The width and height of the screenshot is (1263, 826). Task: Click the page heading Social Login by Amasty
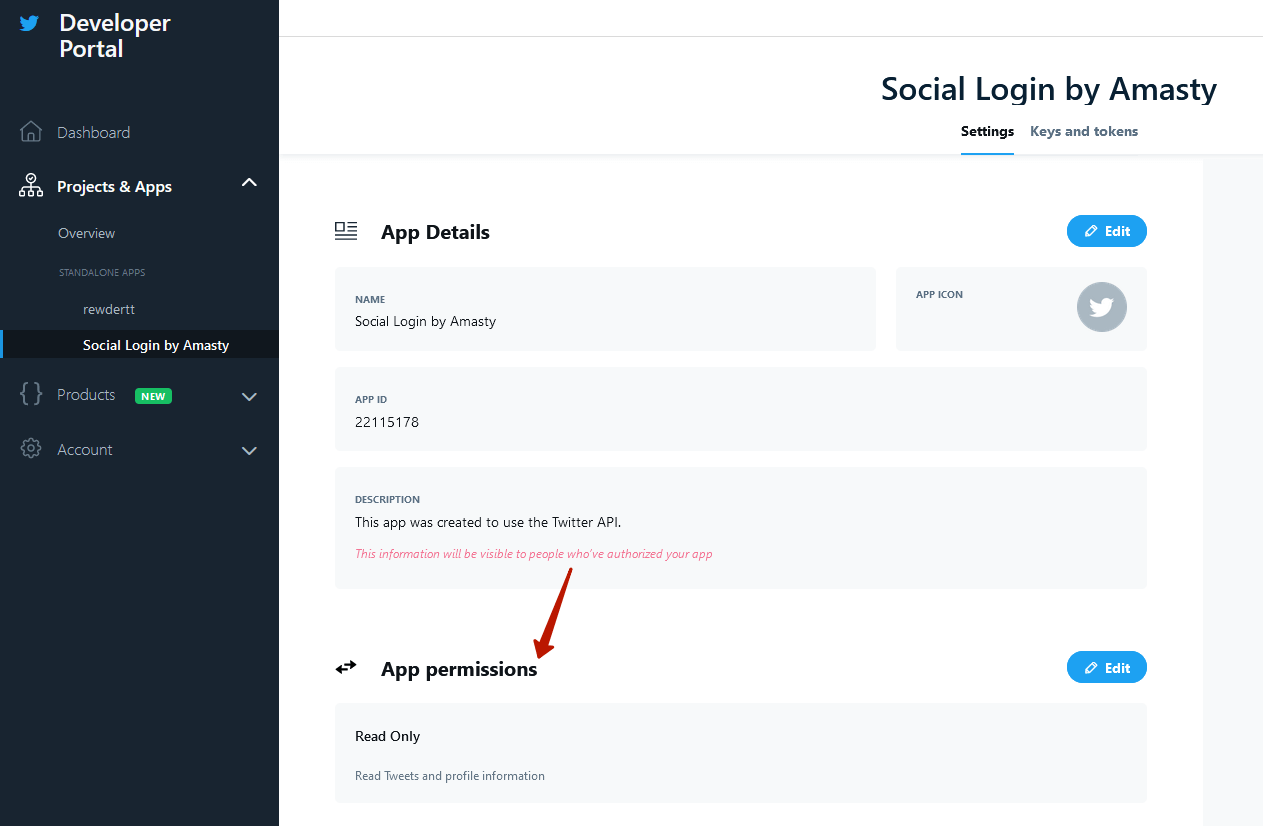[x=1049, y=89]
